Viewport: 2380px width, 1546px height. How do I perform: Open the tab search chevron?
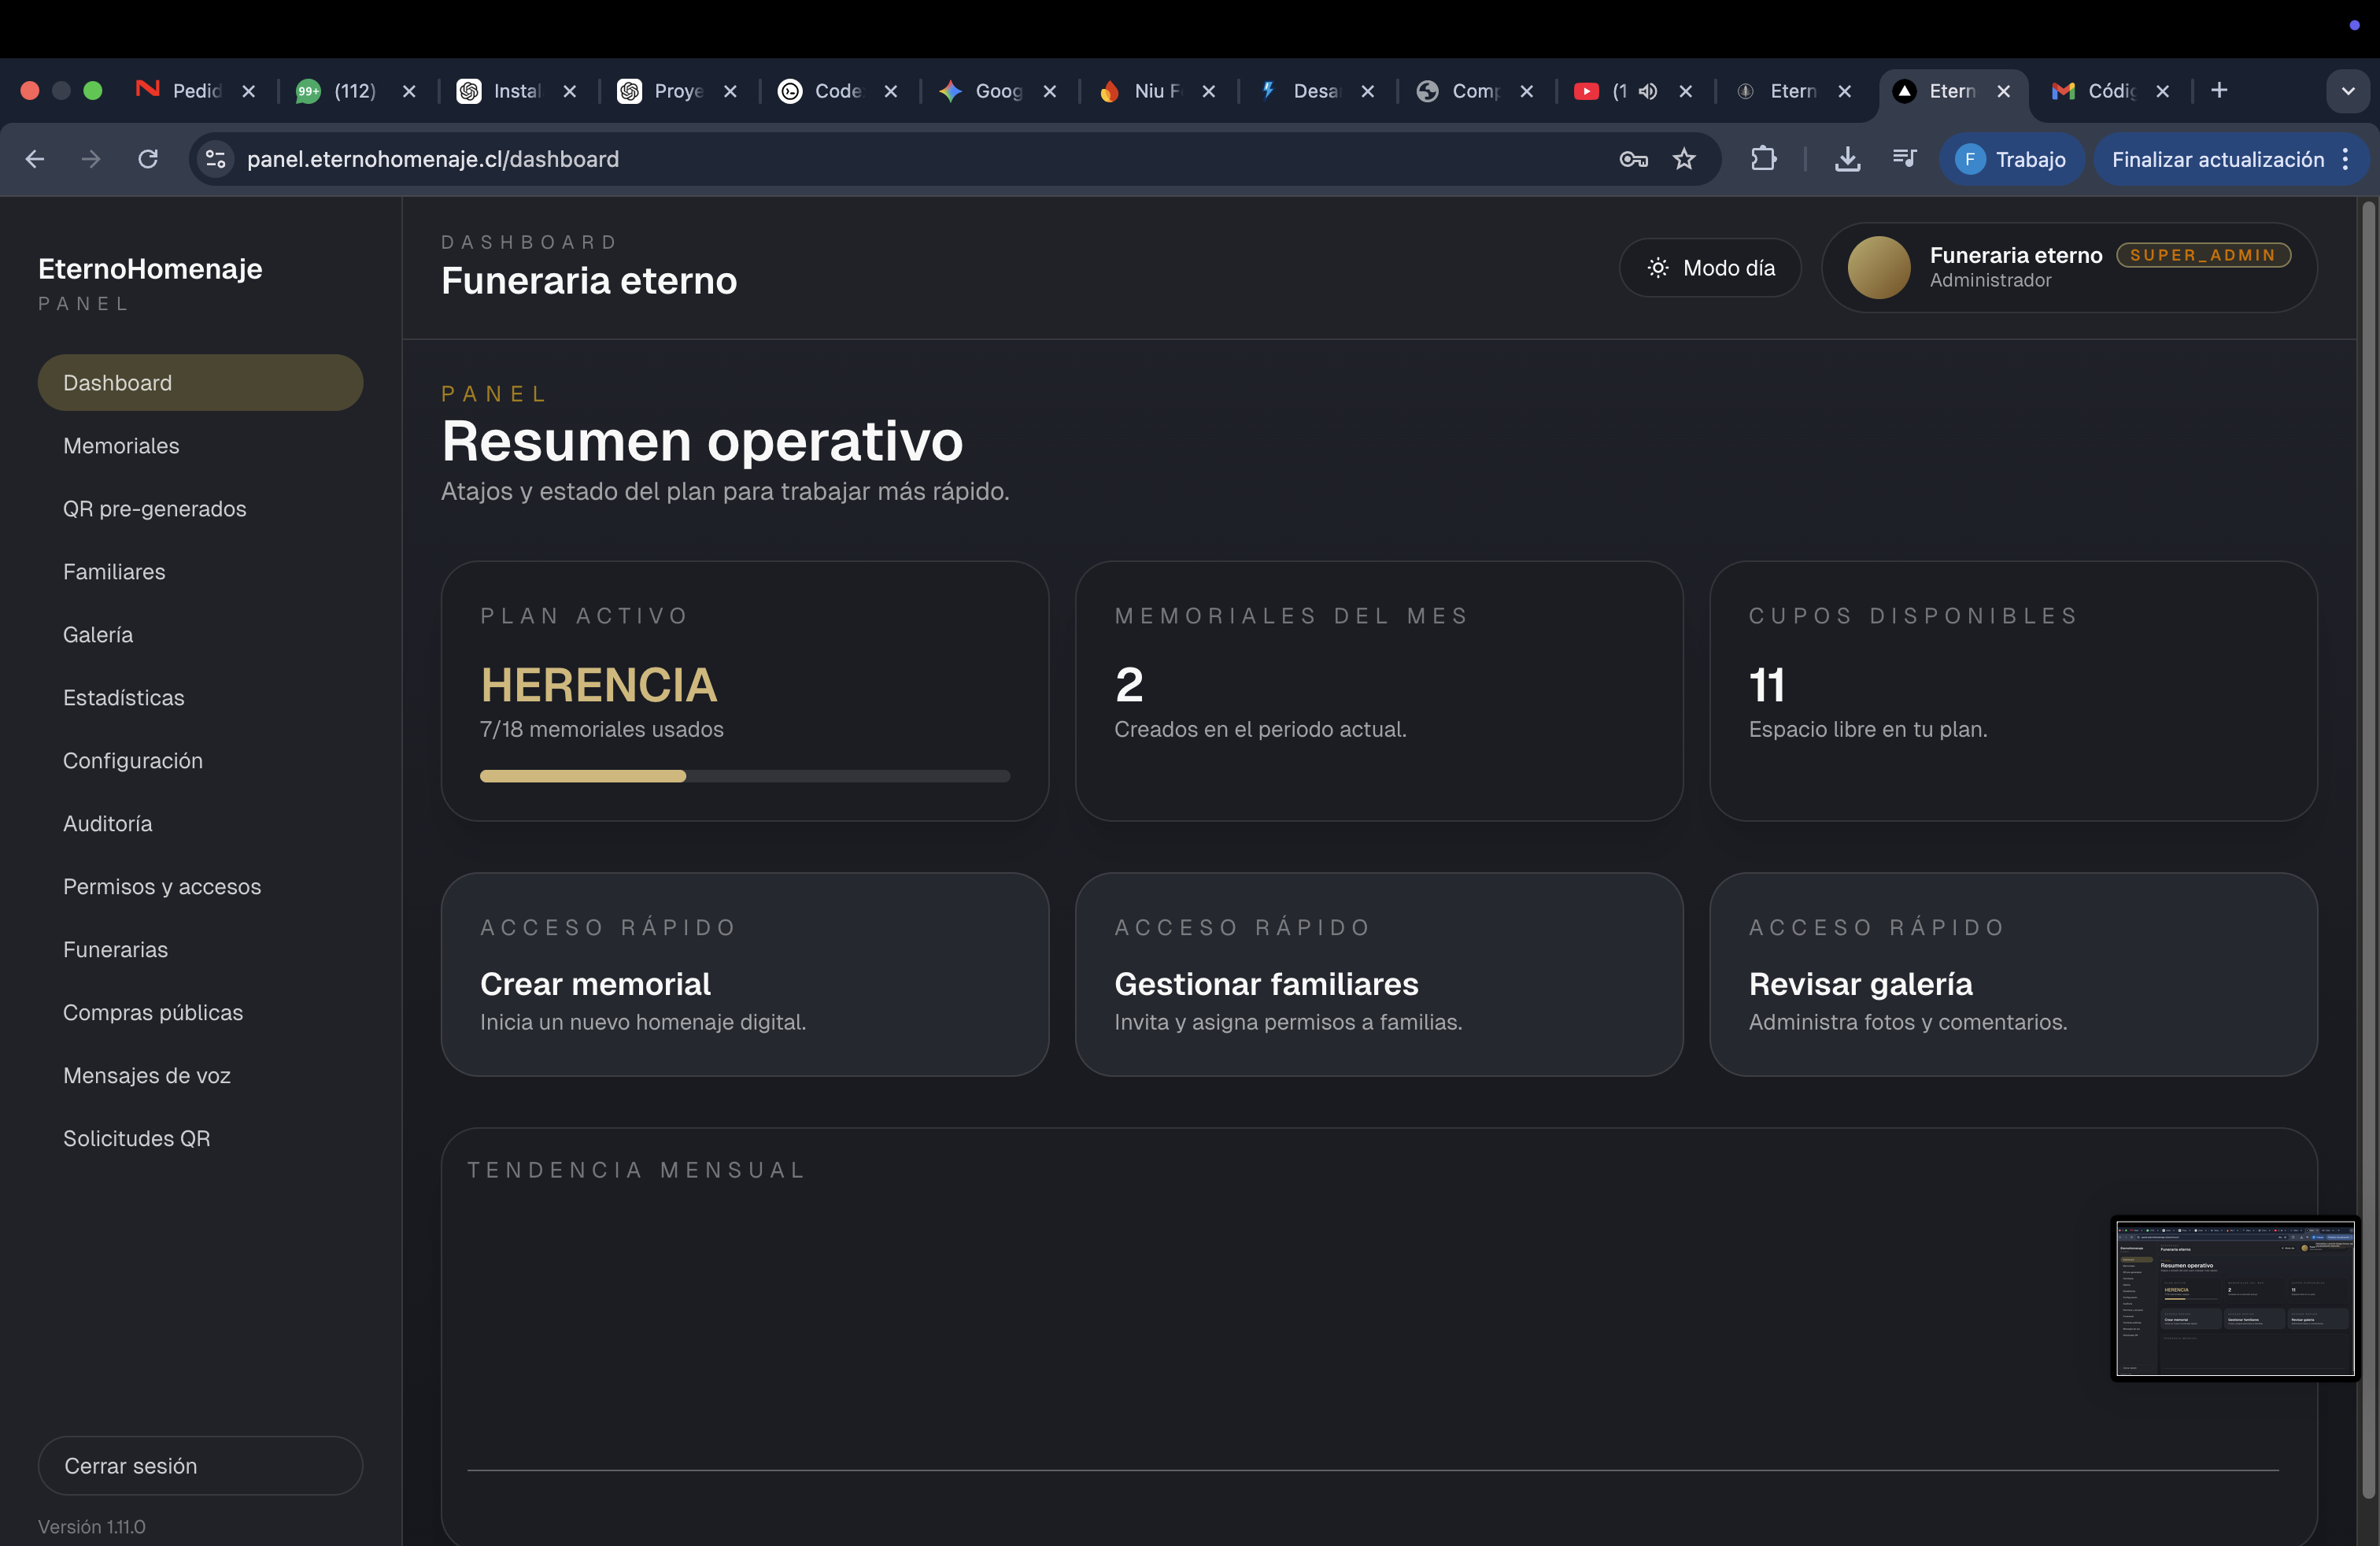(2349, 91)
